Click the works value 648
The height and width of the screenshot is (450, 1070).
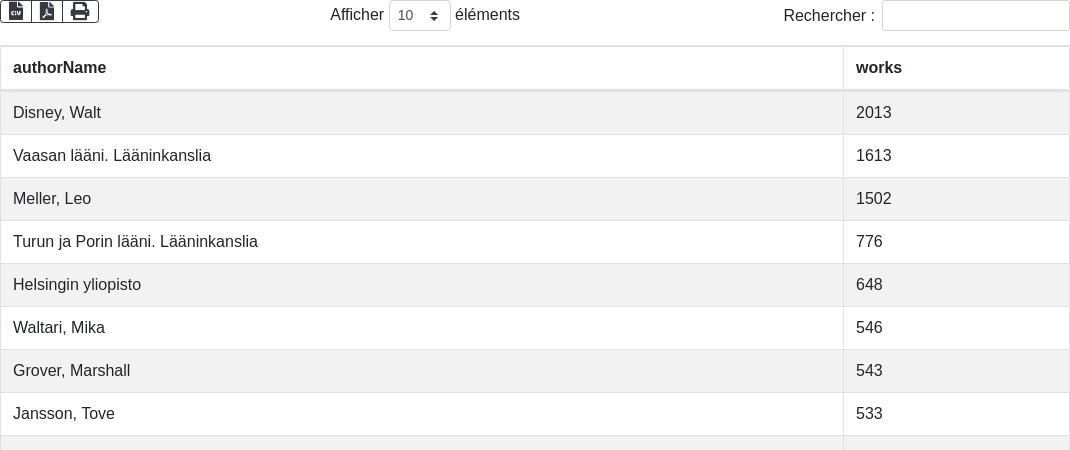click(x=869, y=285)
